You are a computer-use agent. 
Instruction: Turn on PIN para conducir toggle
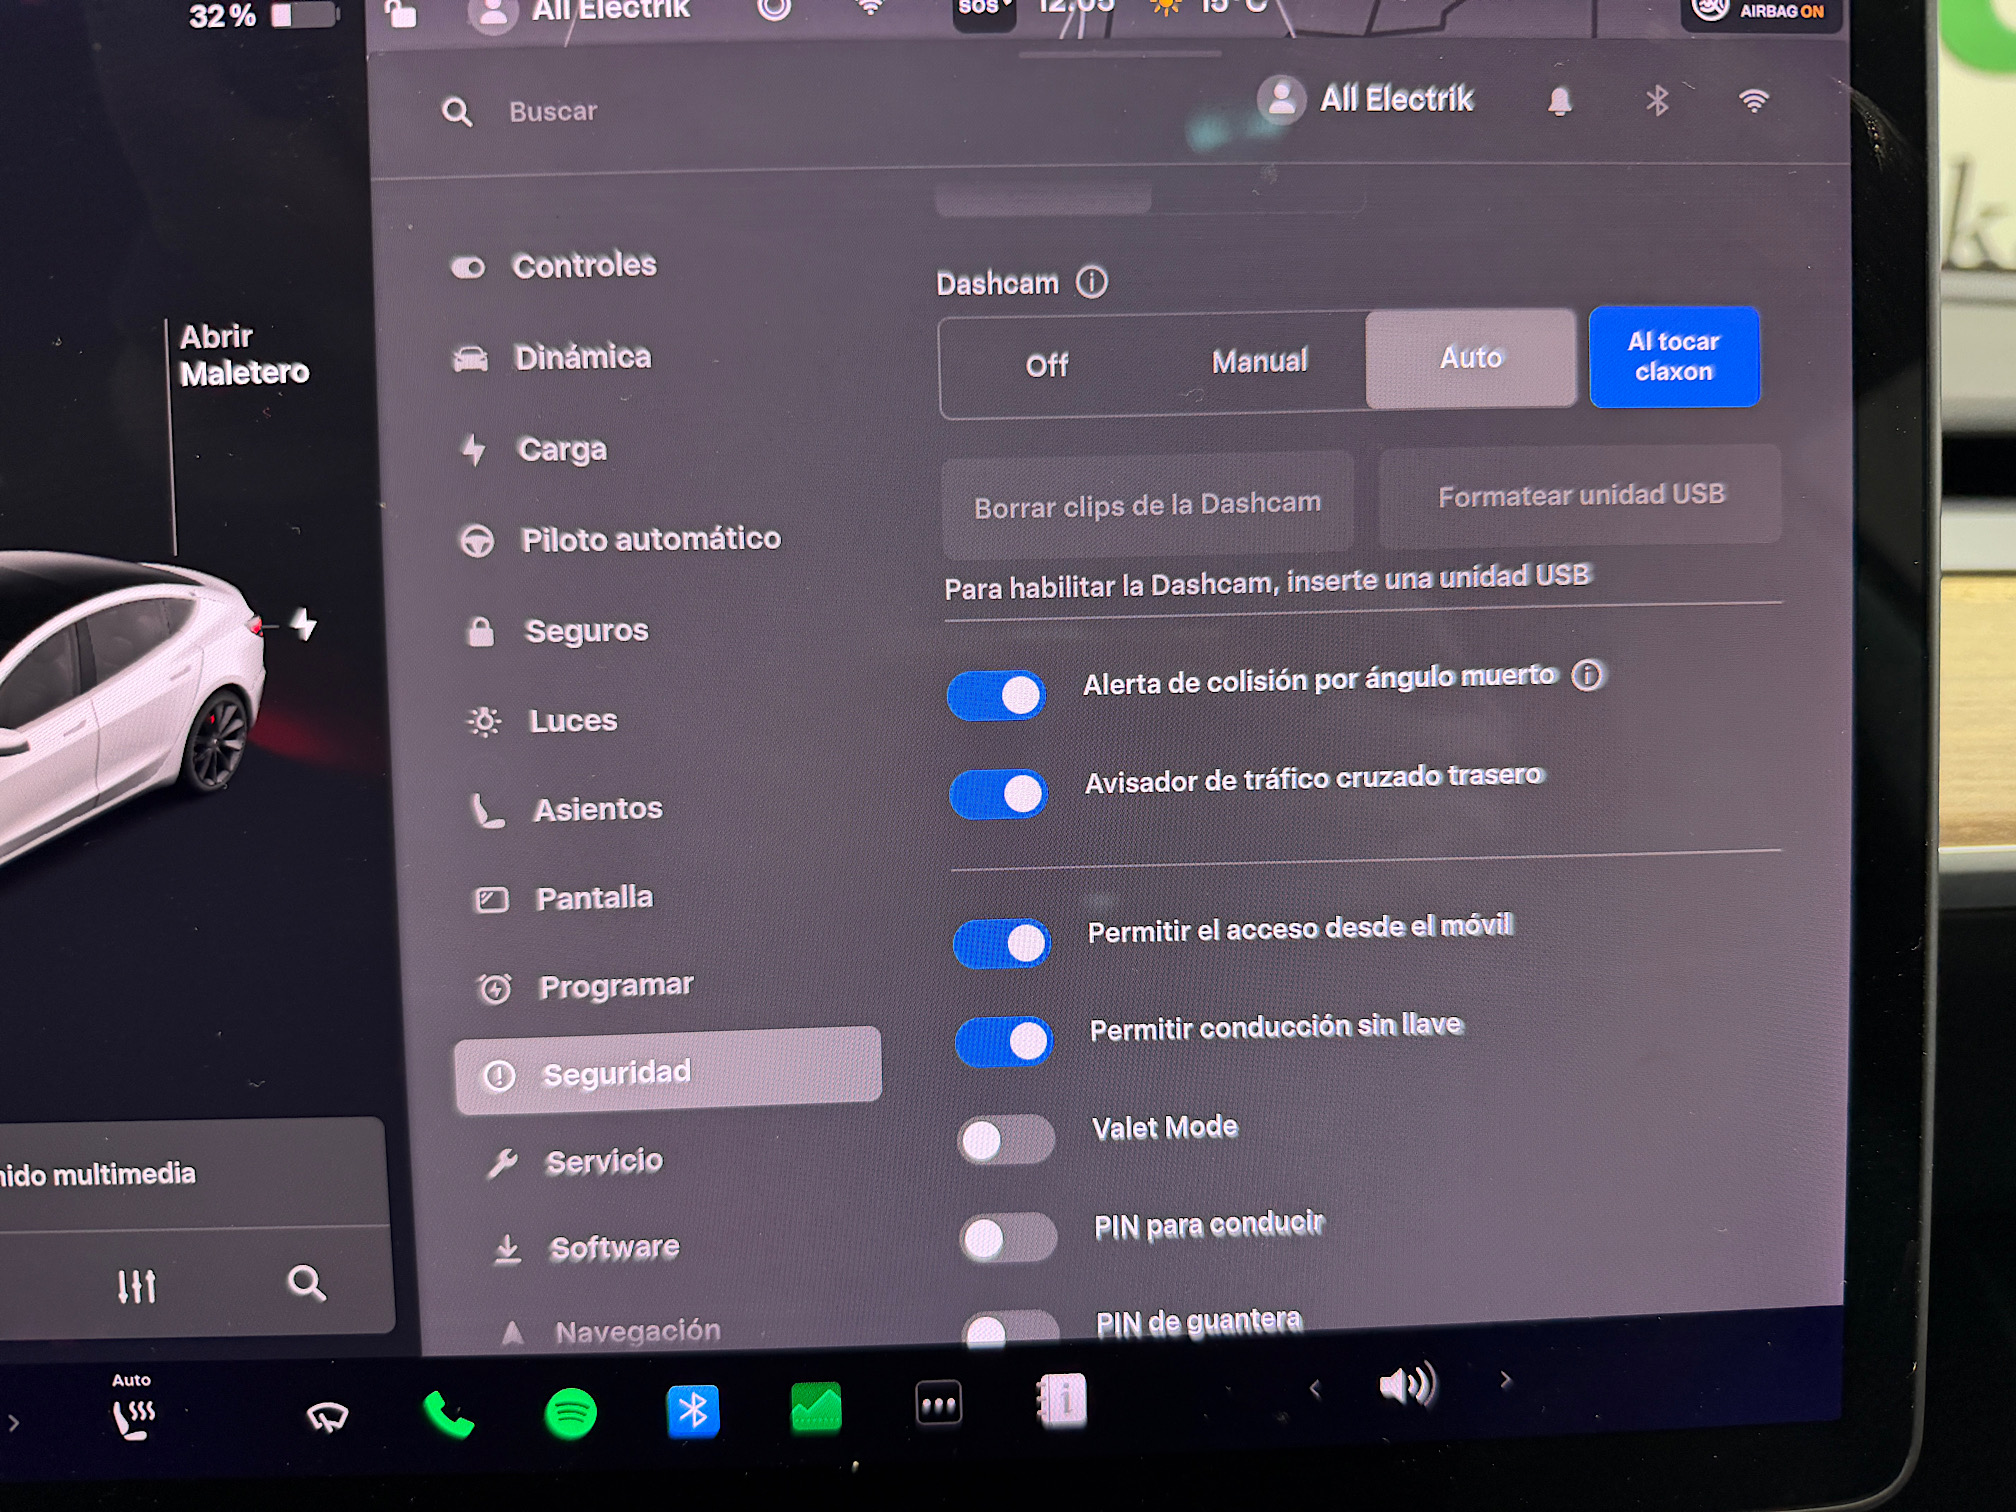click(1008, 1238)
